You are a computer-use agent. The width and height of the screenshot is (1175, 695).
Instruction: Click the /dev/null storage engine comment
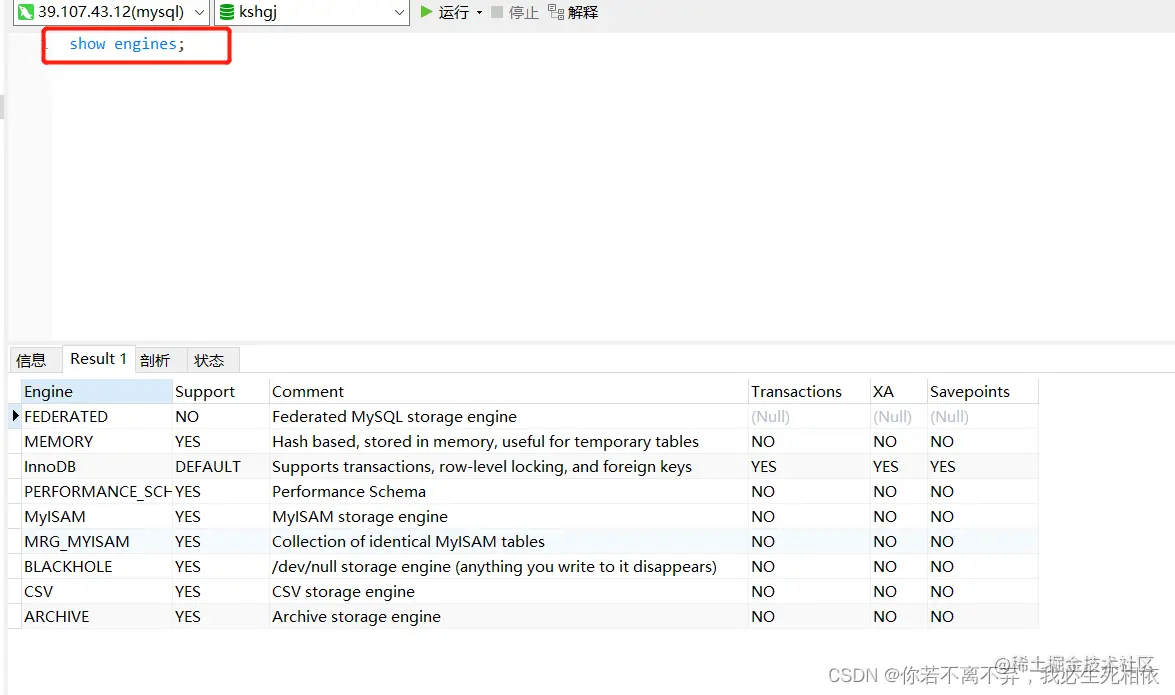click(x=509, y=567)
